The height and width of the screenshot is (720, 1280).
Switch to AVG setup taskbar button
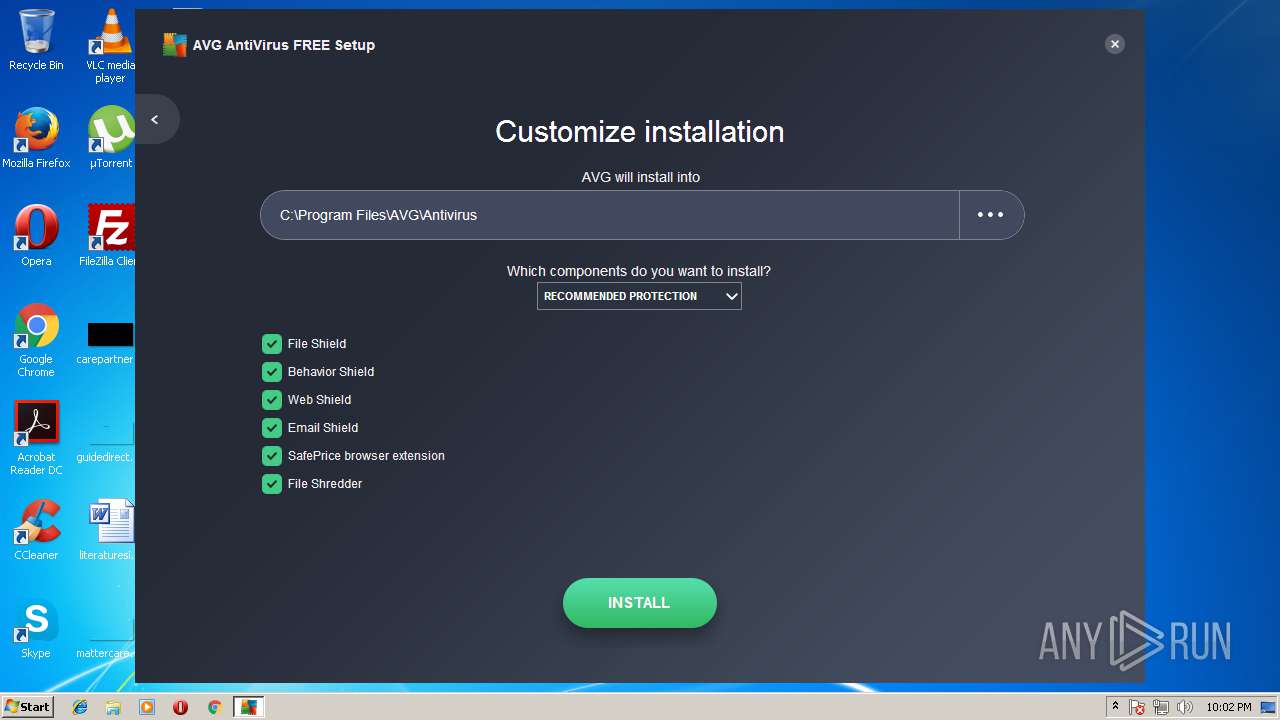[248, 707]
